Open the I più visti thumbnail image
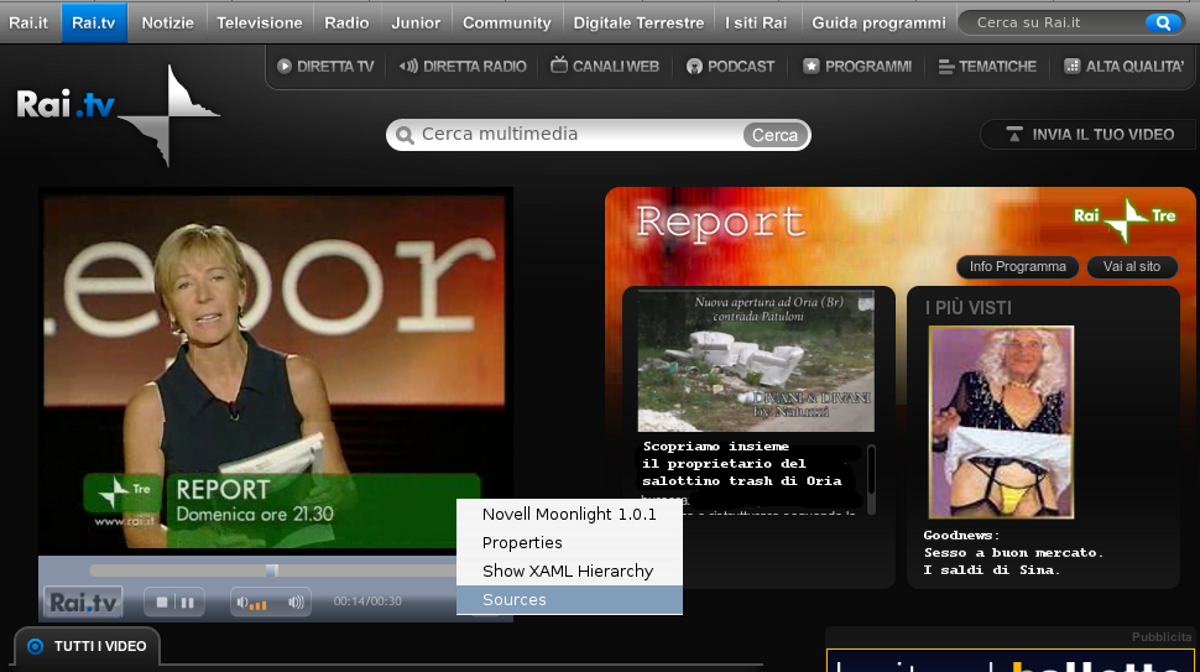1200x672 pixels. point(1001,422)
